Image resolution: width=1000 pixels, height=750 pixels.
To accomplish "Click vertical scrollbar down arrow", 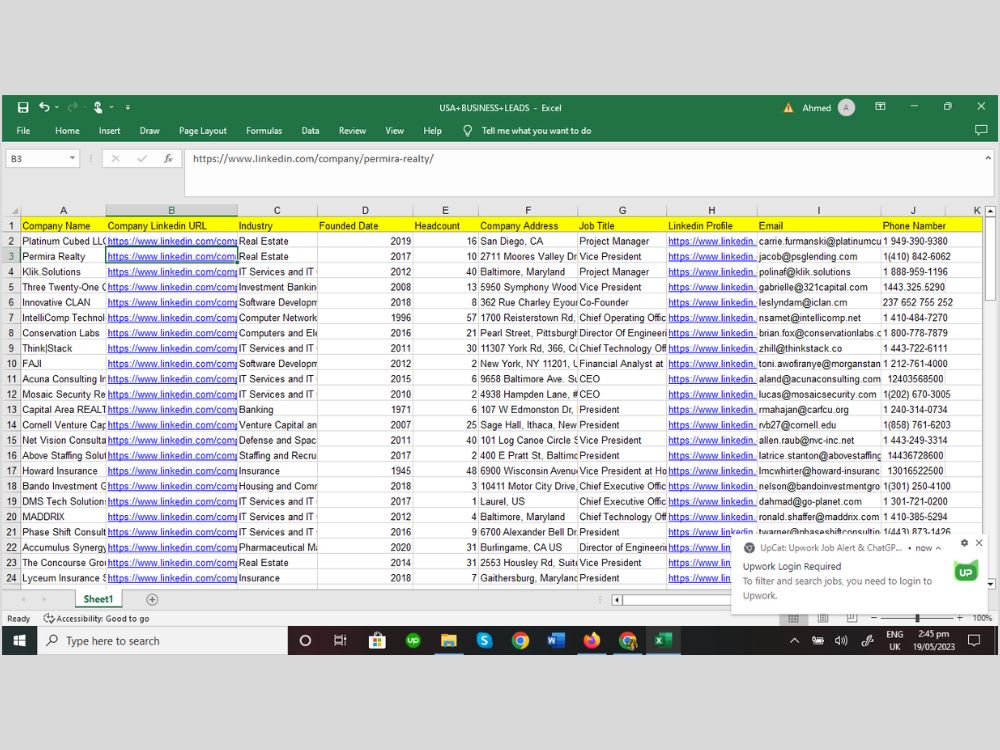I will point(990,584).
